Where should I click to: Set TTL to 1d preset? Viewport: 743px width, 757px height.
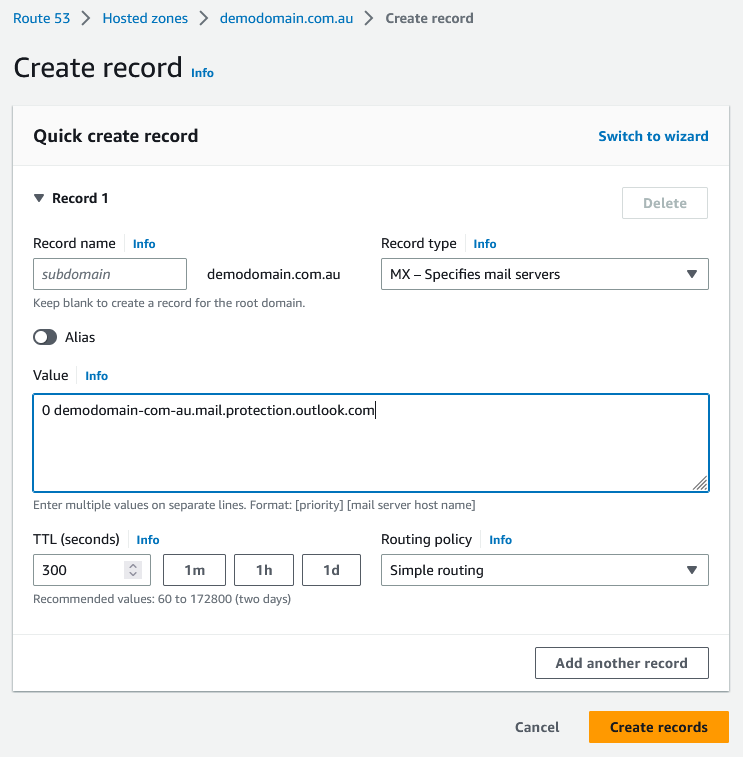tap(331, 570)
